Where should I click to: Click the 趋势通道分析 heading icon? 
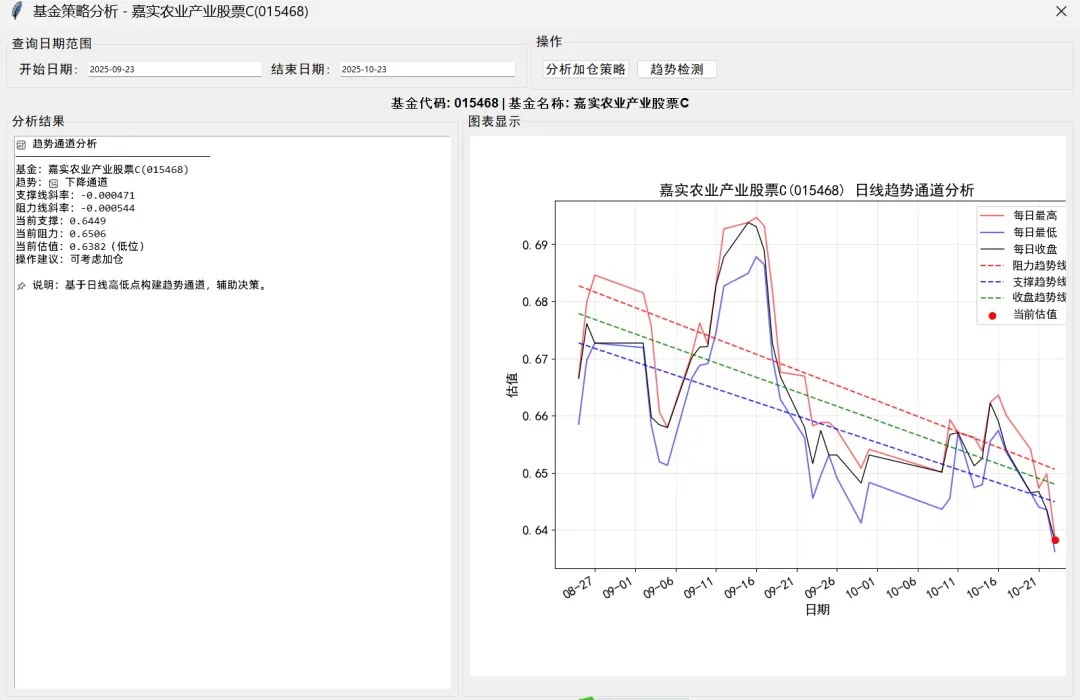click(21, 145)
